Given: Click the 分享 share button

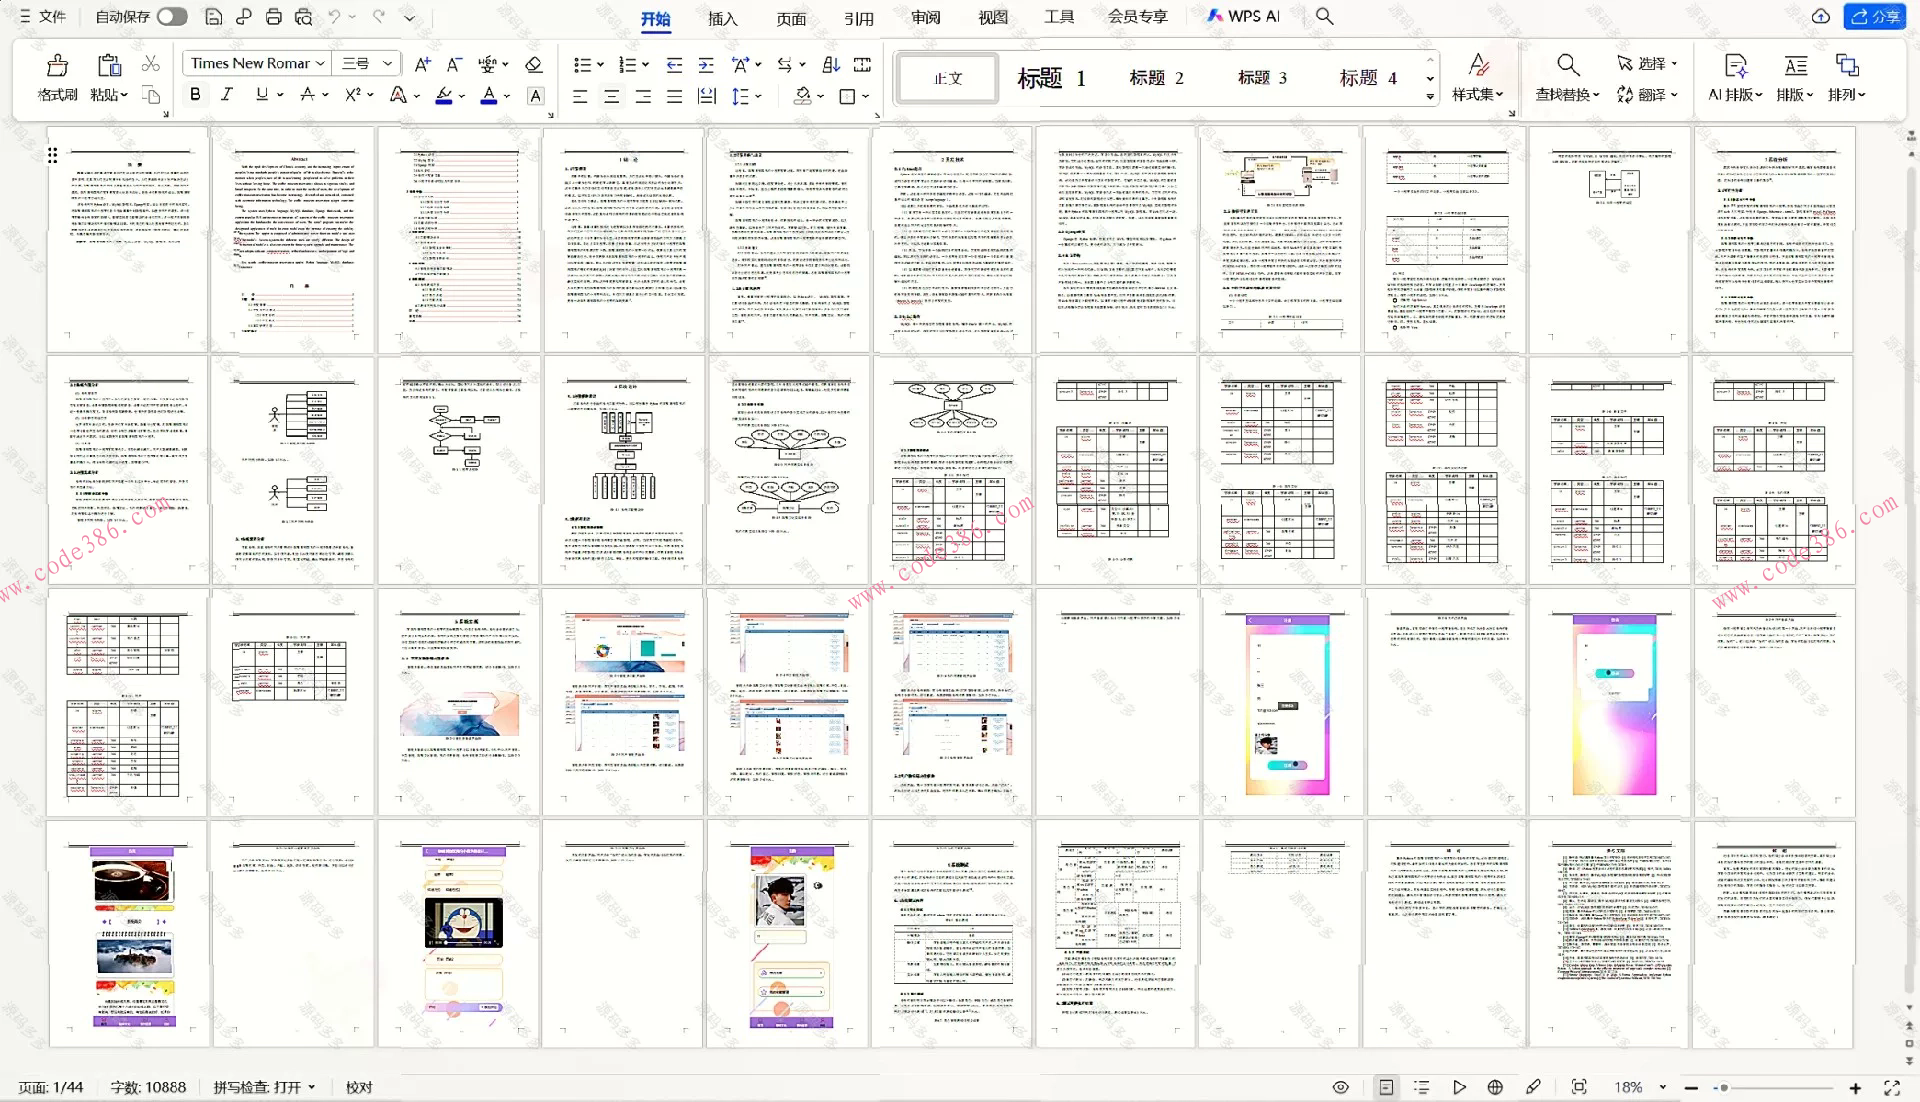Looking at the screenshot, I should (x=1874, y=16).
